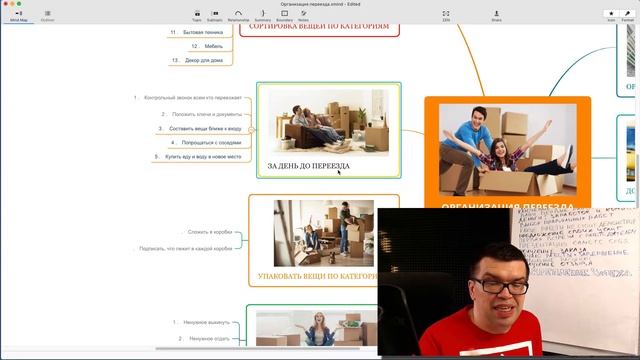Select subtopic Положить ключи и документы
The width and height of the screenshot is (640, 360).
coord(207,114)
